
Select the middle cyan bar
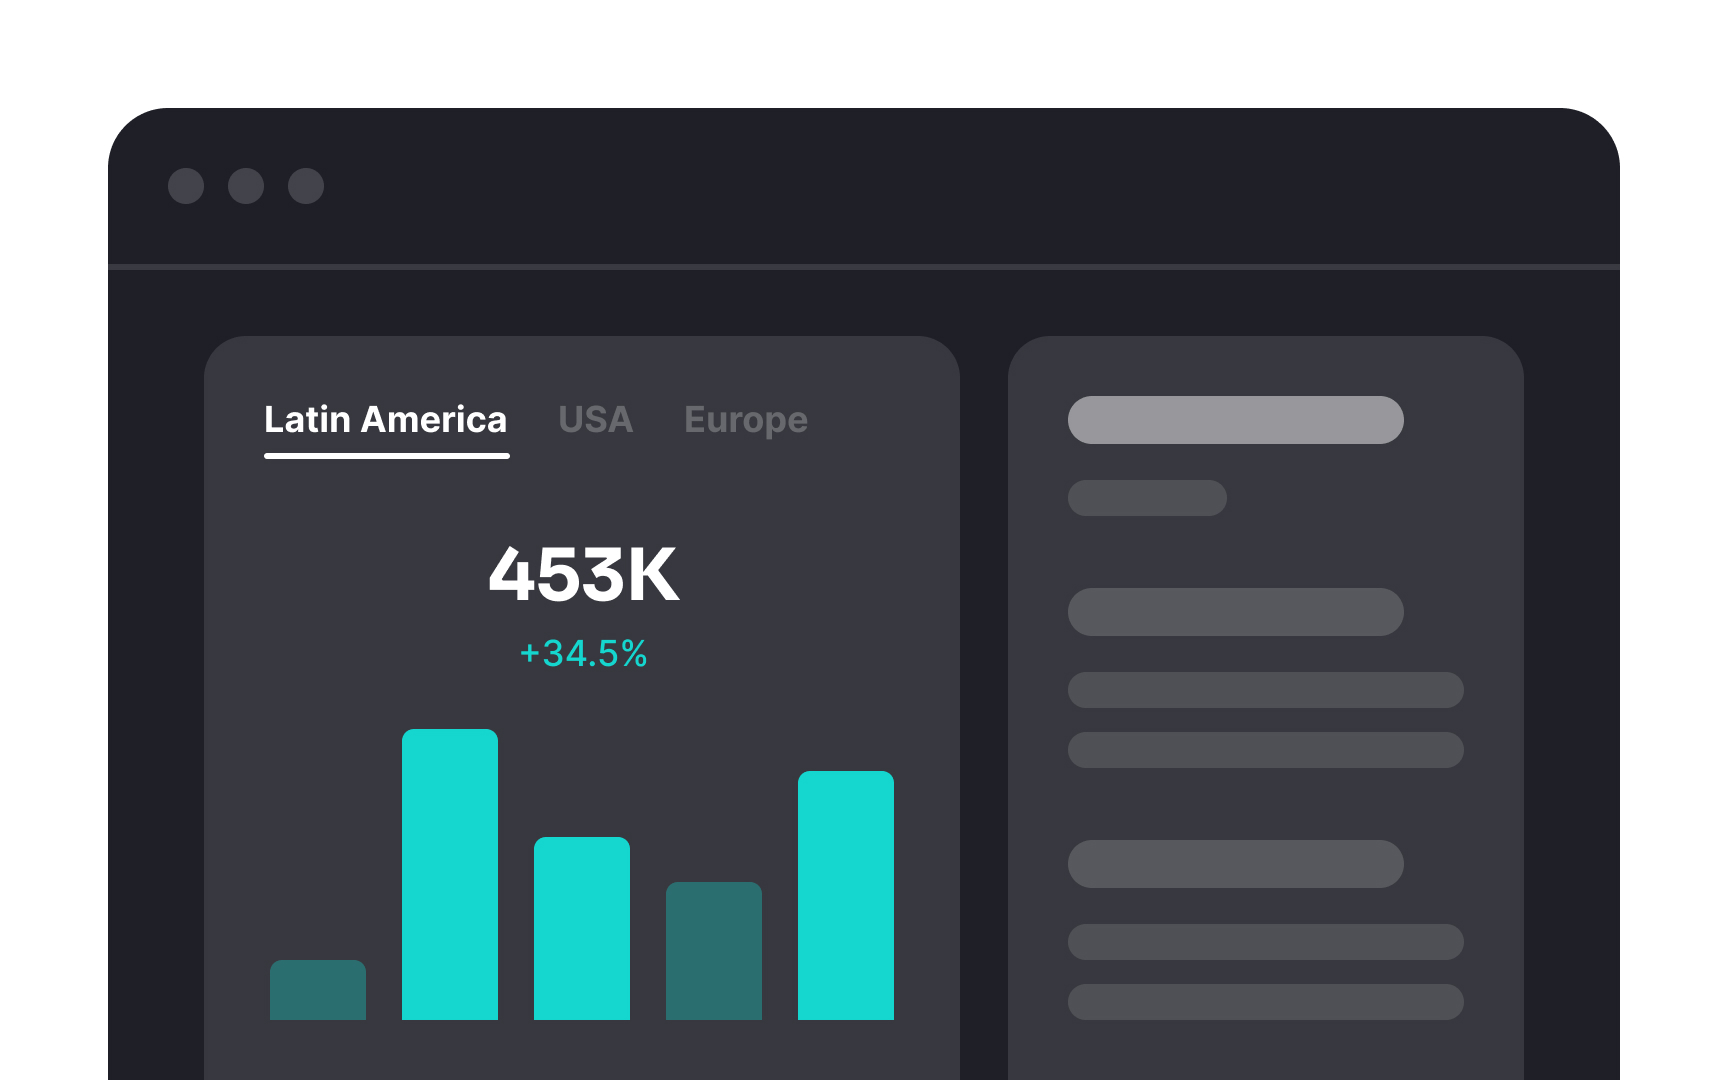[581, 928]
